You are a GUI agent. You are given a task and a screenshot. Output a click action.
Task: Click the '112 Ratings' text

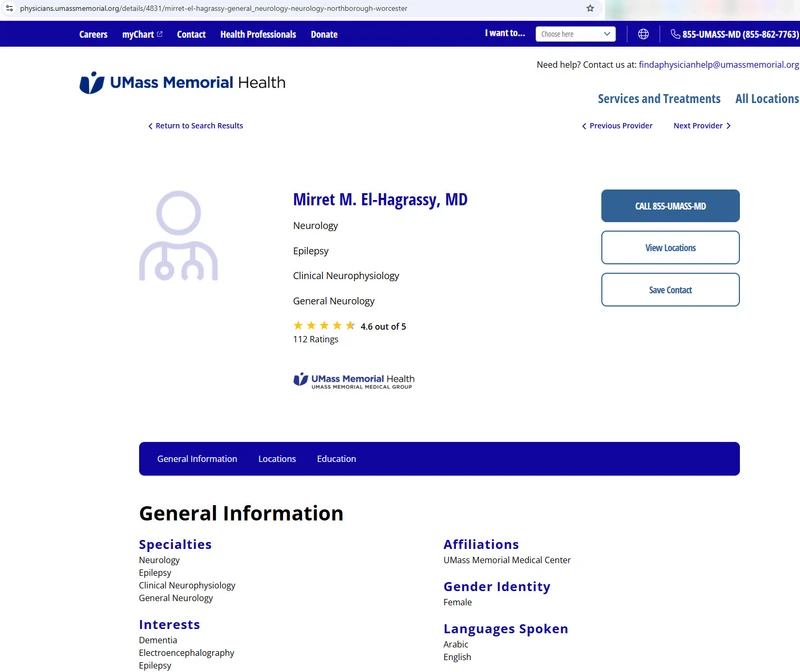coord(315,339)
